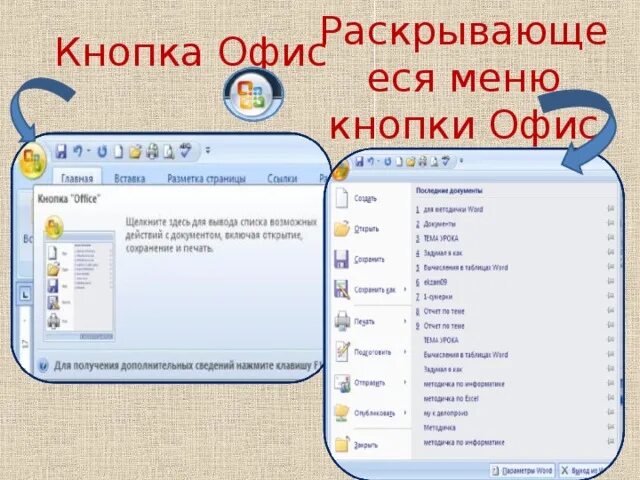Pin the 'ekzam09' recent document
This screenshot has height=480, width=640.
coord(611,282)
